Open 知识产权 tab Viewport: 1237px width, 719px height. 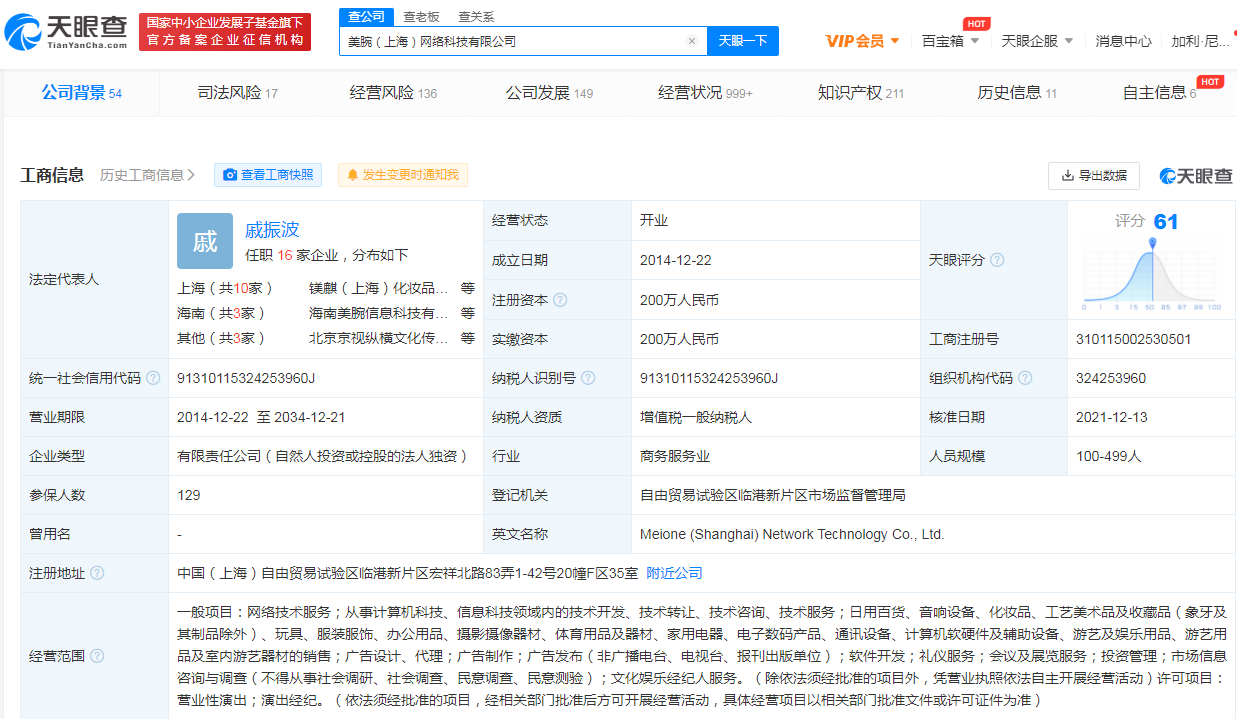pos(861,93)
